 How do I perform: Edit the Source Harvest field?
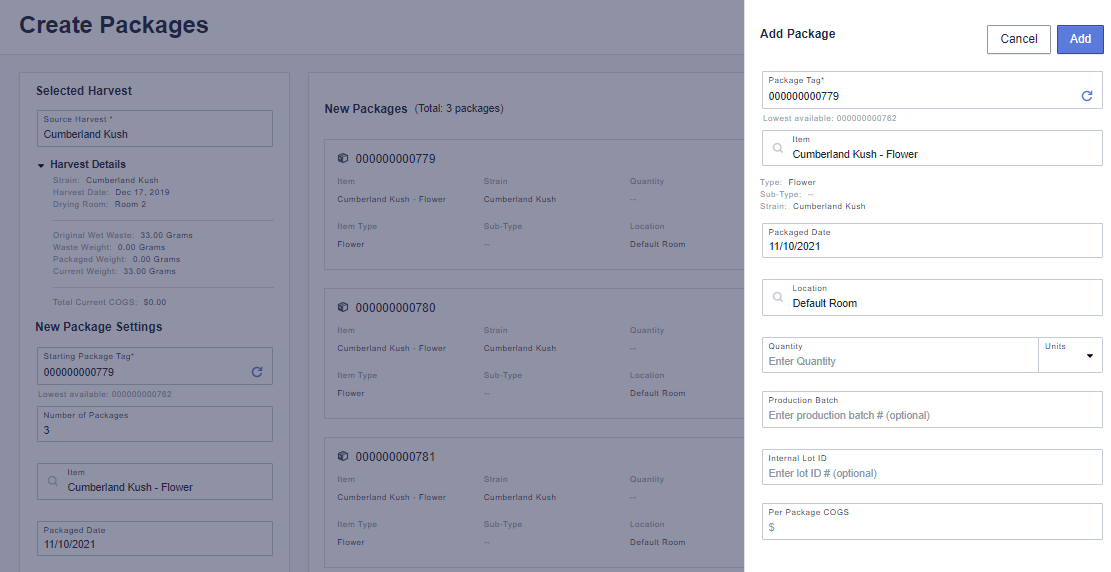tap(154, 128)
